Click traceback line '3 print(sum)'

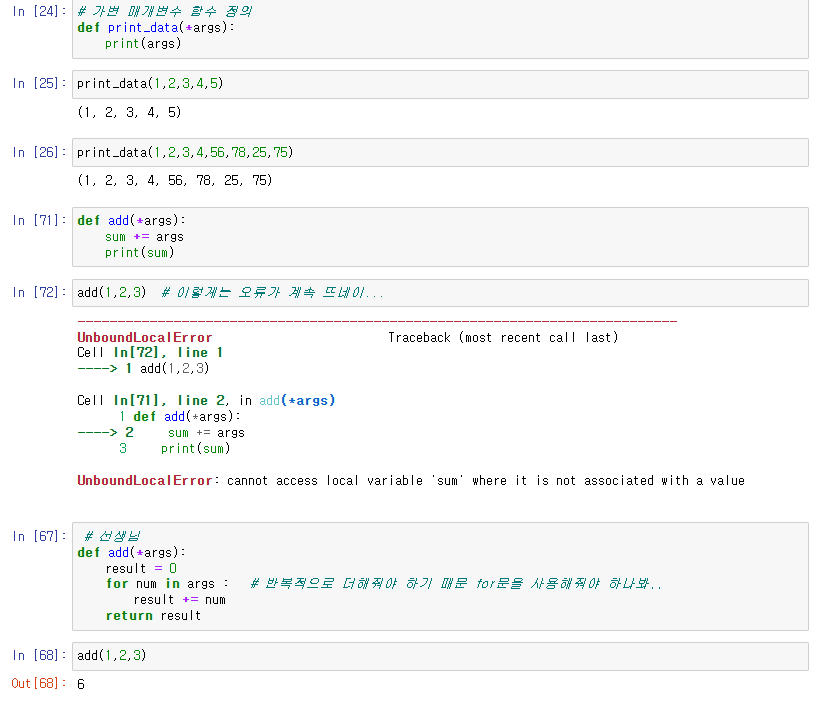175,448
